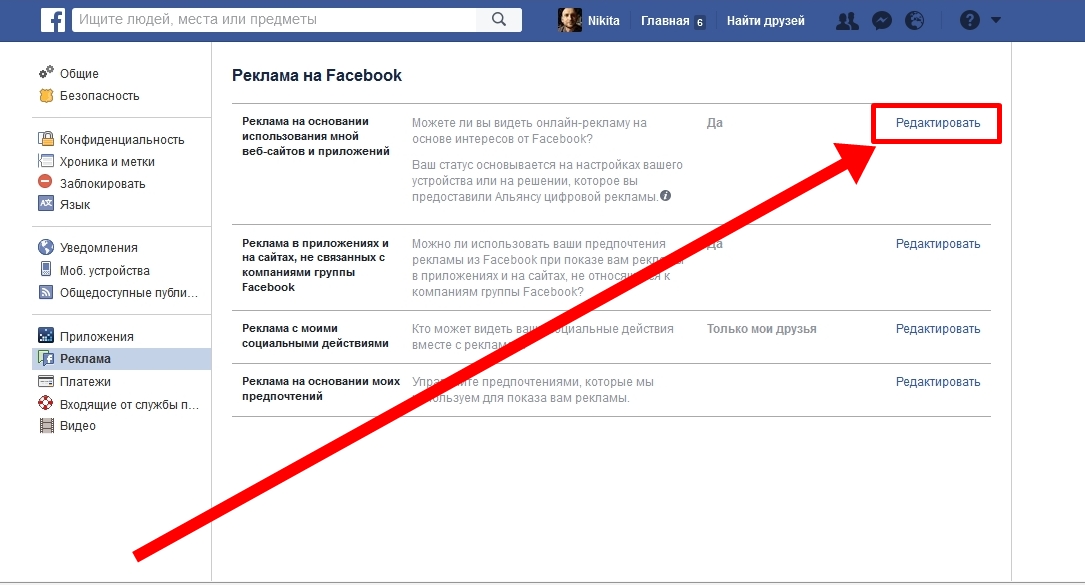
Task: Open the notifications globe icon
Action: (914, 20)
